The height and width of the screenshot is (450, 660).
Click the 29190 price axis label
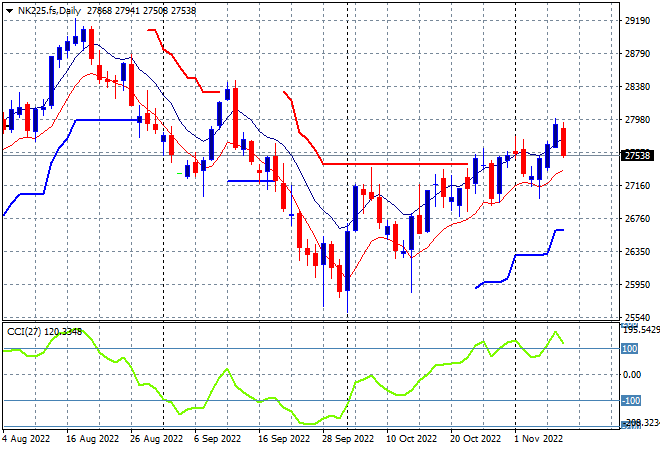click(x=637, y=20)
